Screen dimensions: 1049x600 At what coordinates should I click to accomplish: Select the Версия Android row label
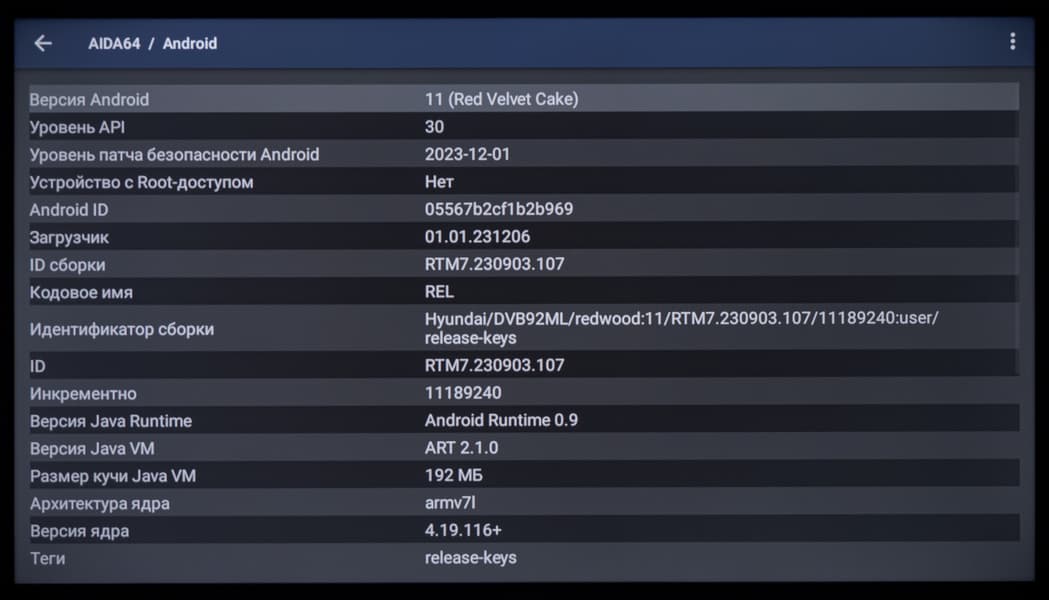pos(89,100)
